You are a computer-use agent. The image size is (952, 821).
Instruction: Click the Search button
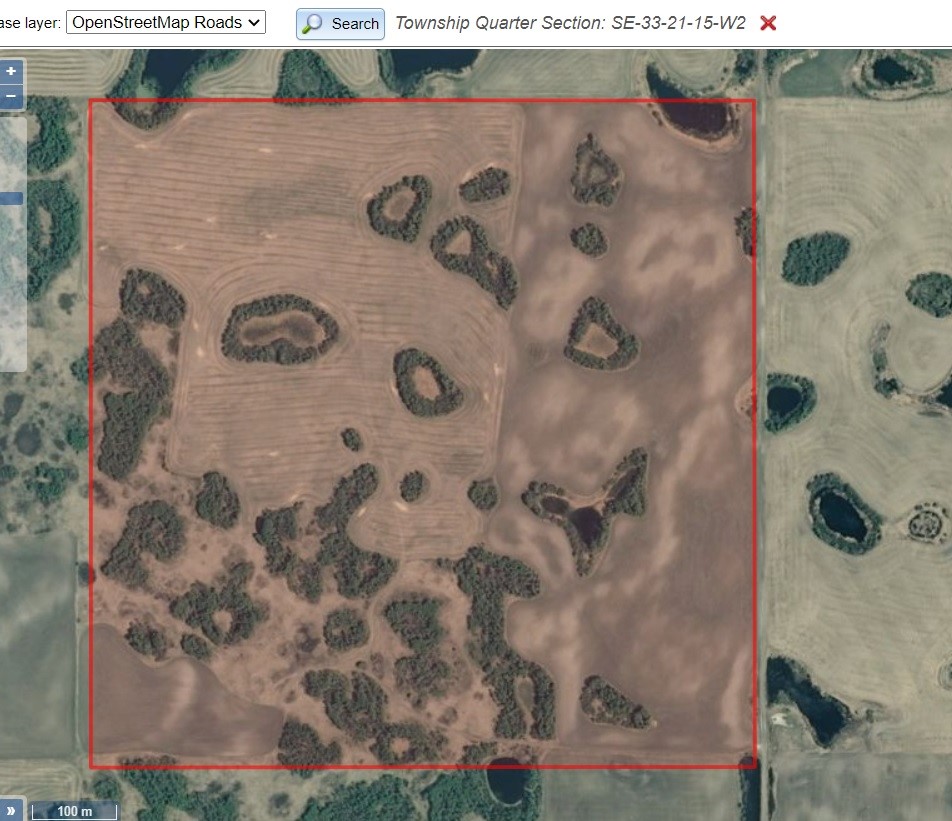click(x=340, y=24)
